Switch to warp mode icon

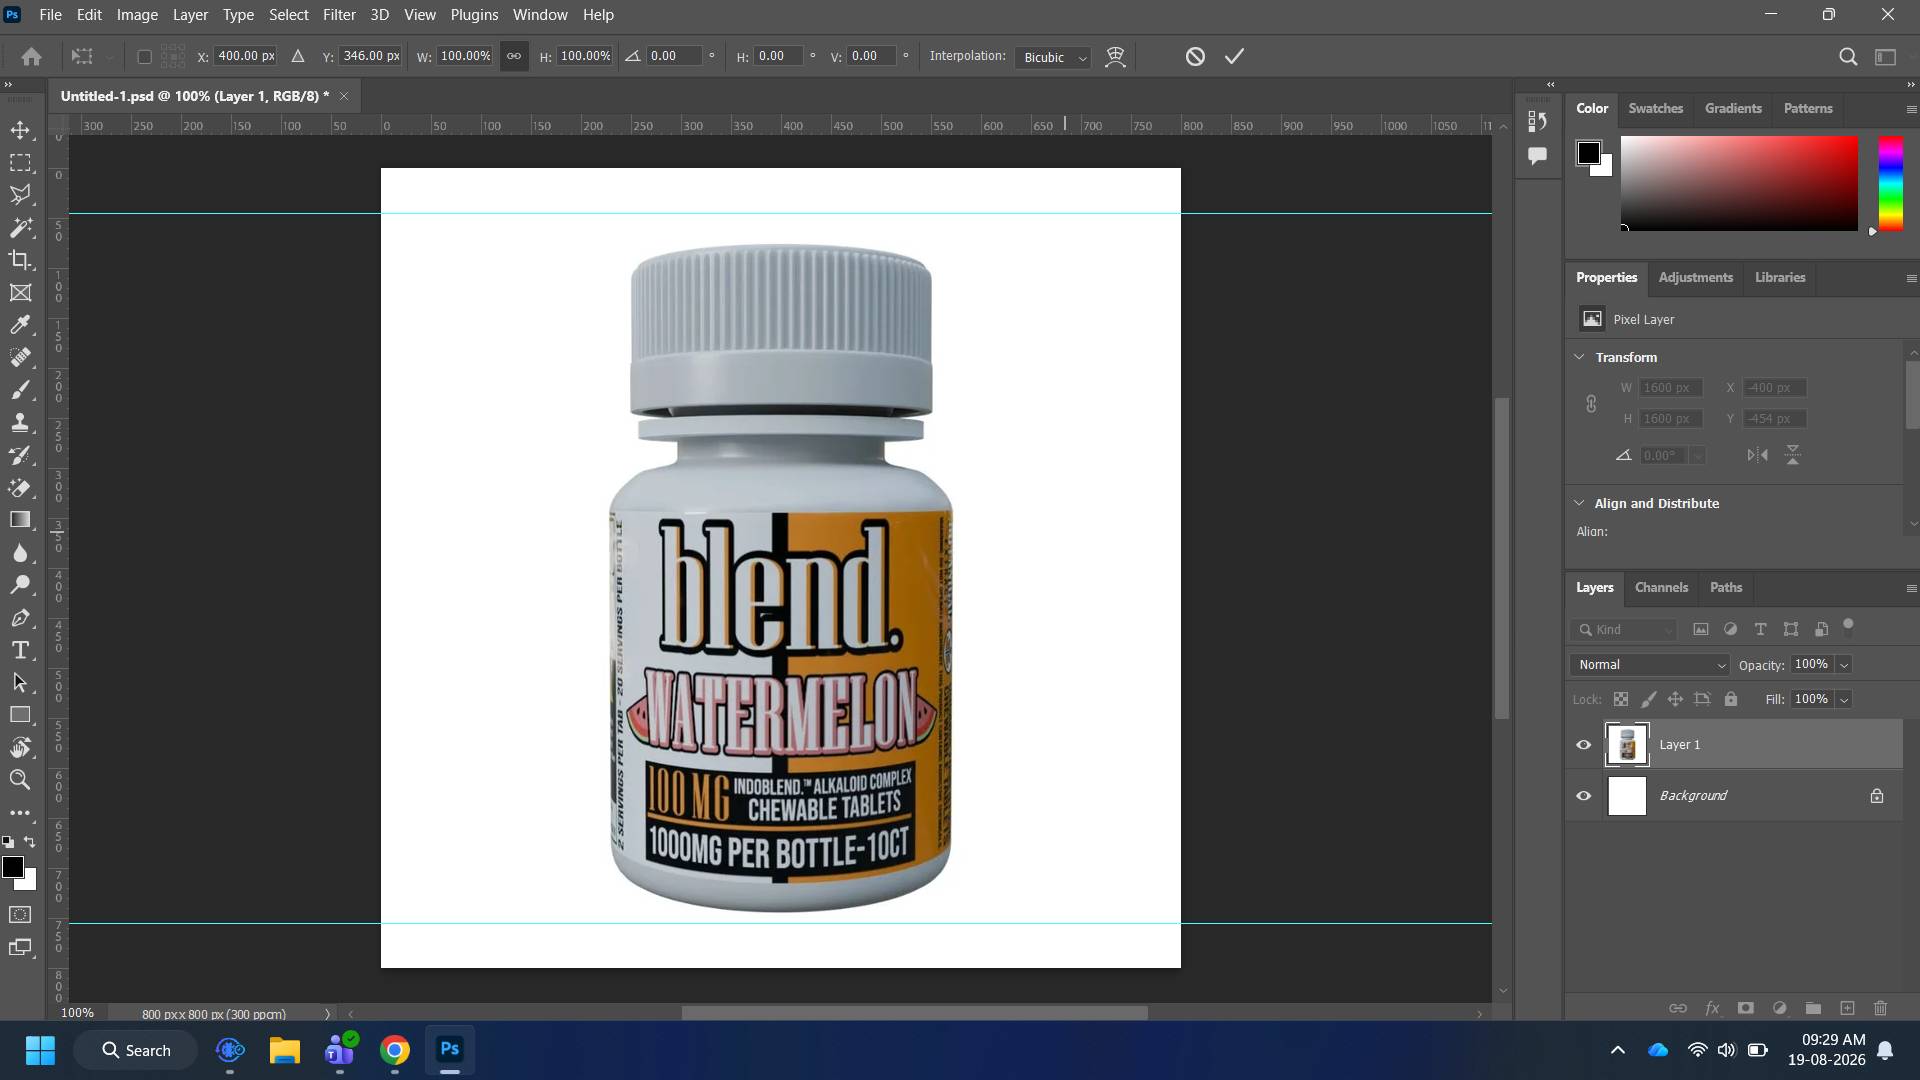pos(1115,57)
